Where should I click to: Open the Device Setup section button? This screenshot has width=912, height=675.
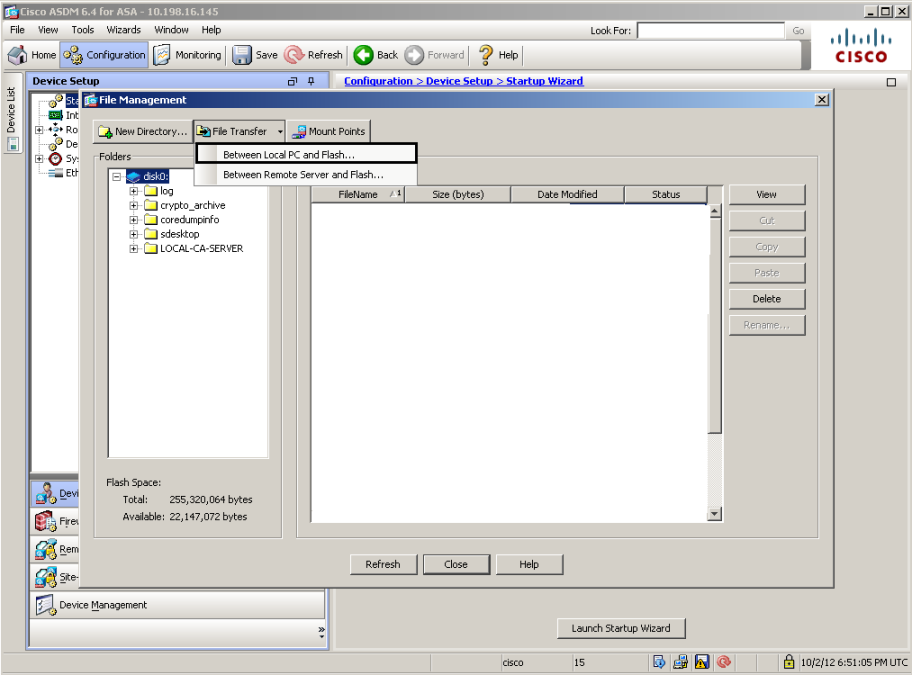coord(55,493)
